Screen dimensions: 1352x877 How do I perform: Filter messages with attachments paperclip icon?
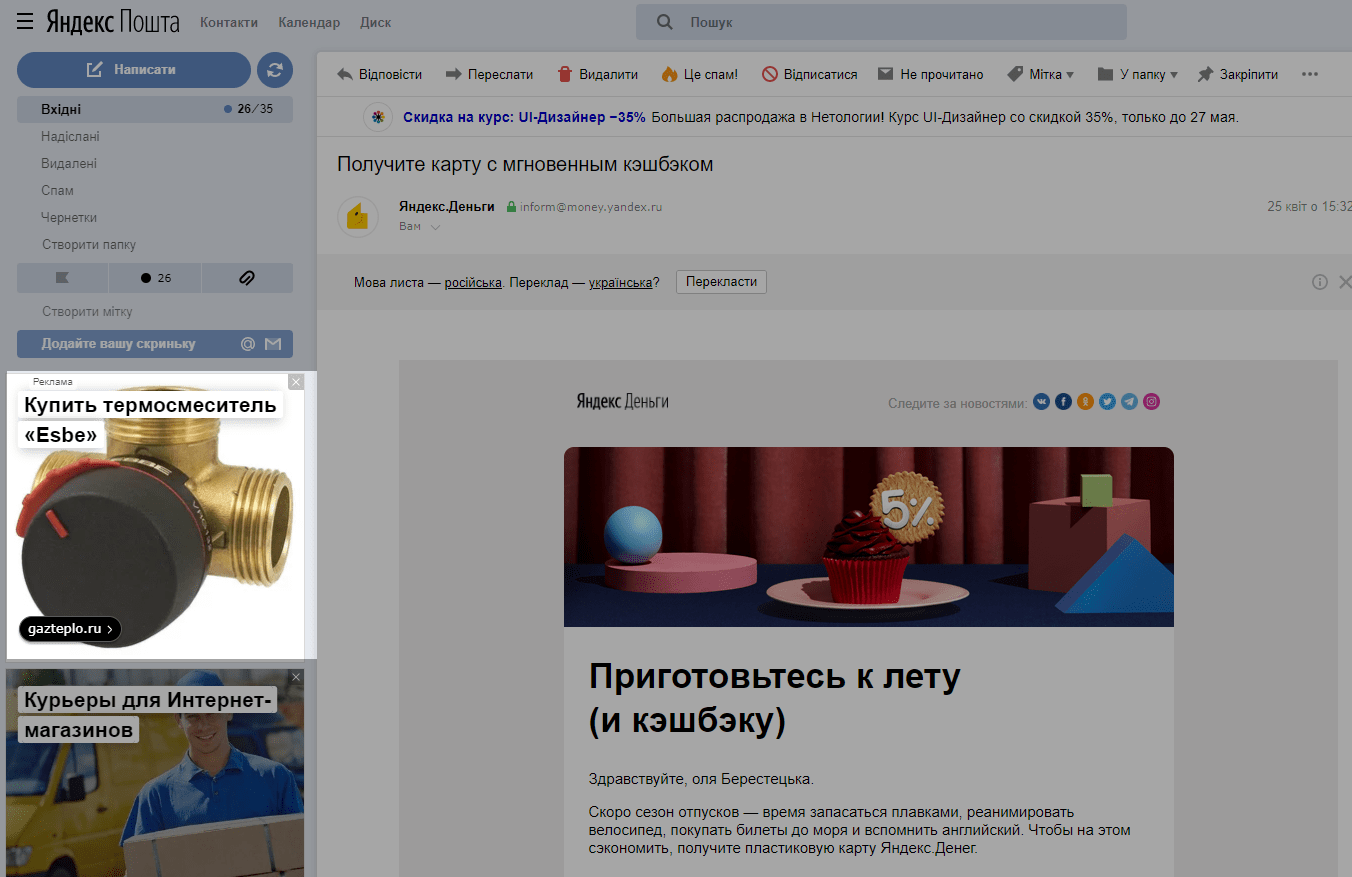(x=247, y=278)
